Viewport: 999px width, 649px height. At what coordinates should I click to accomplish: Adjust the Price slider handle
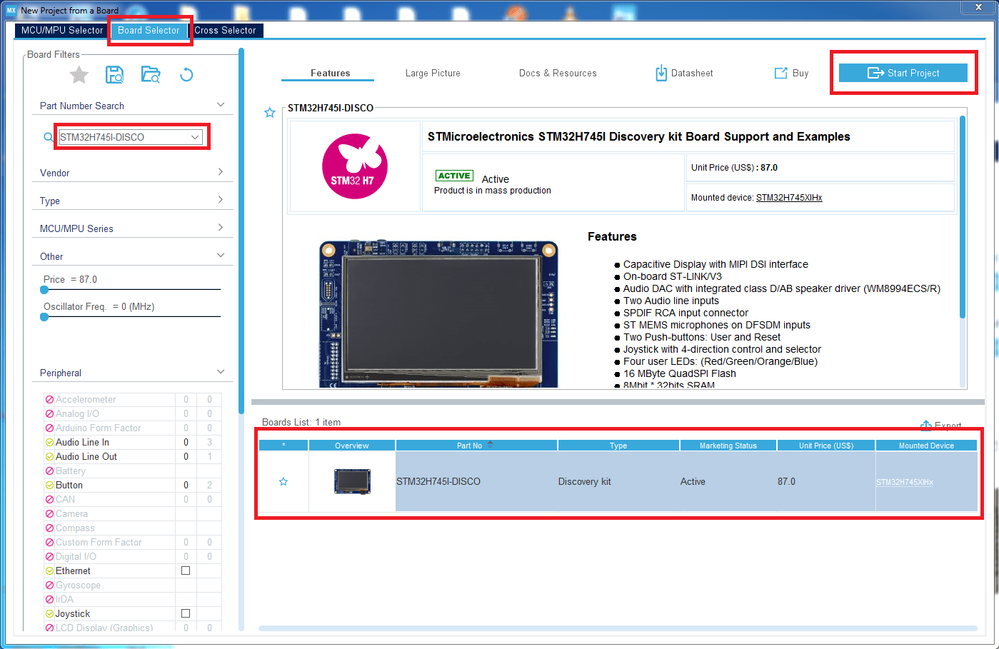tap(44, 289)
